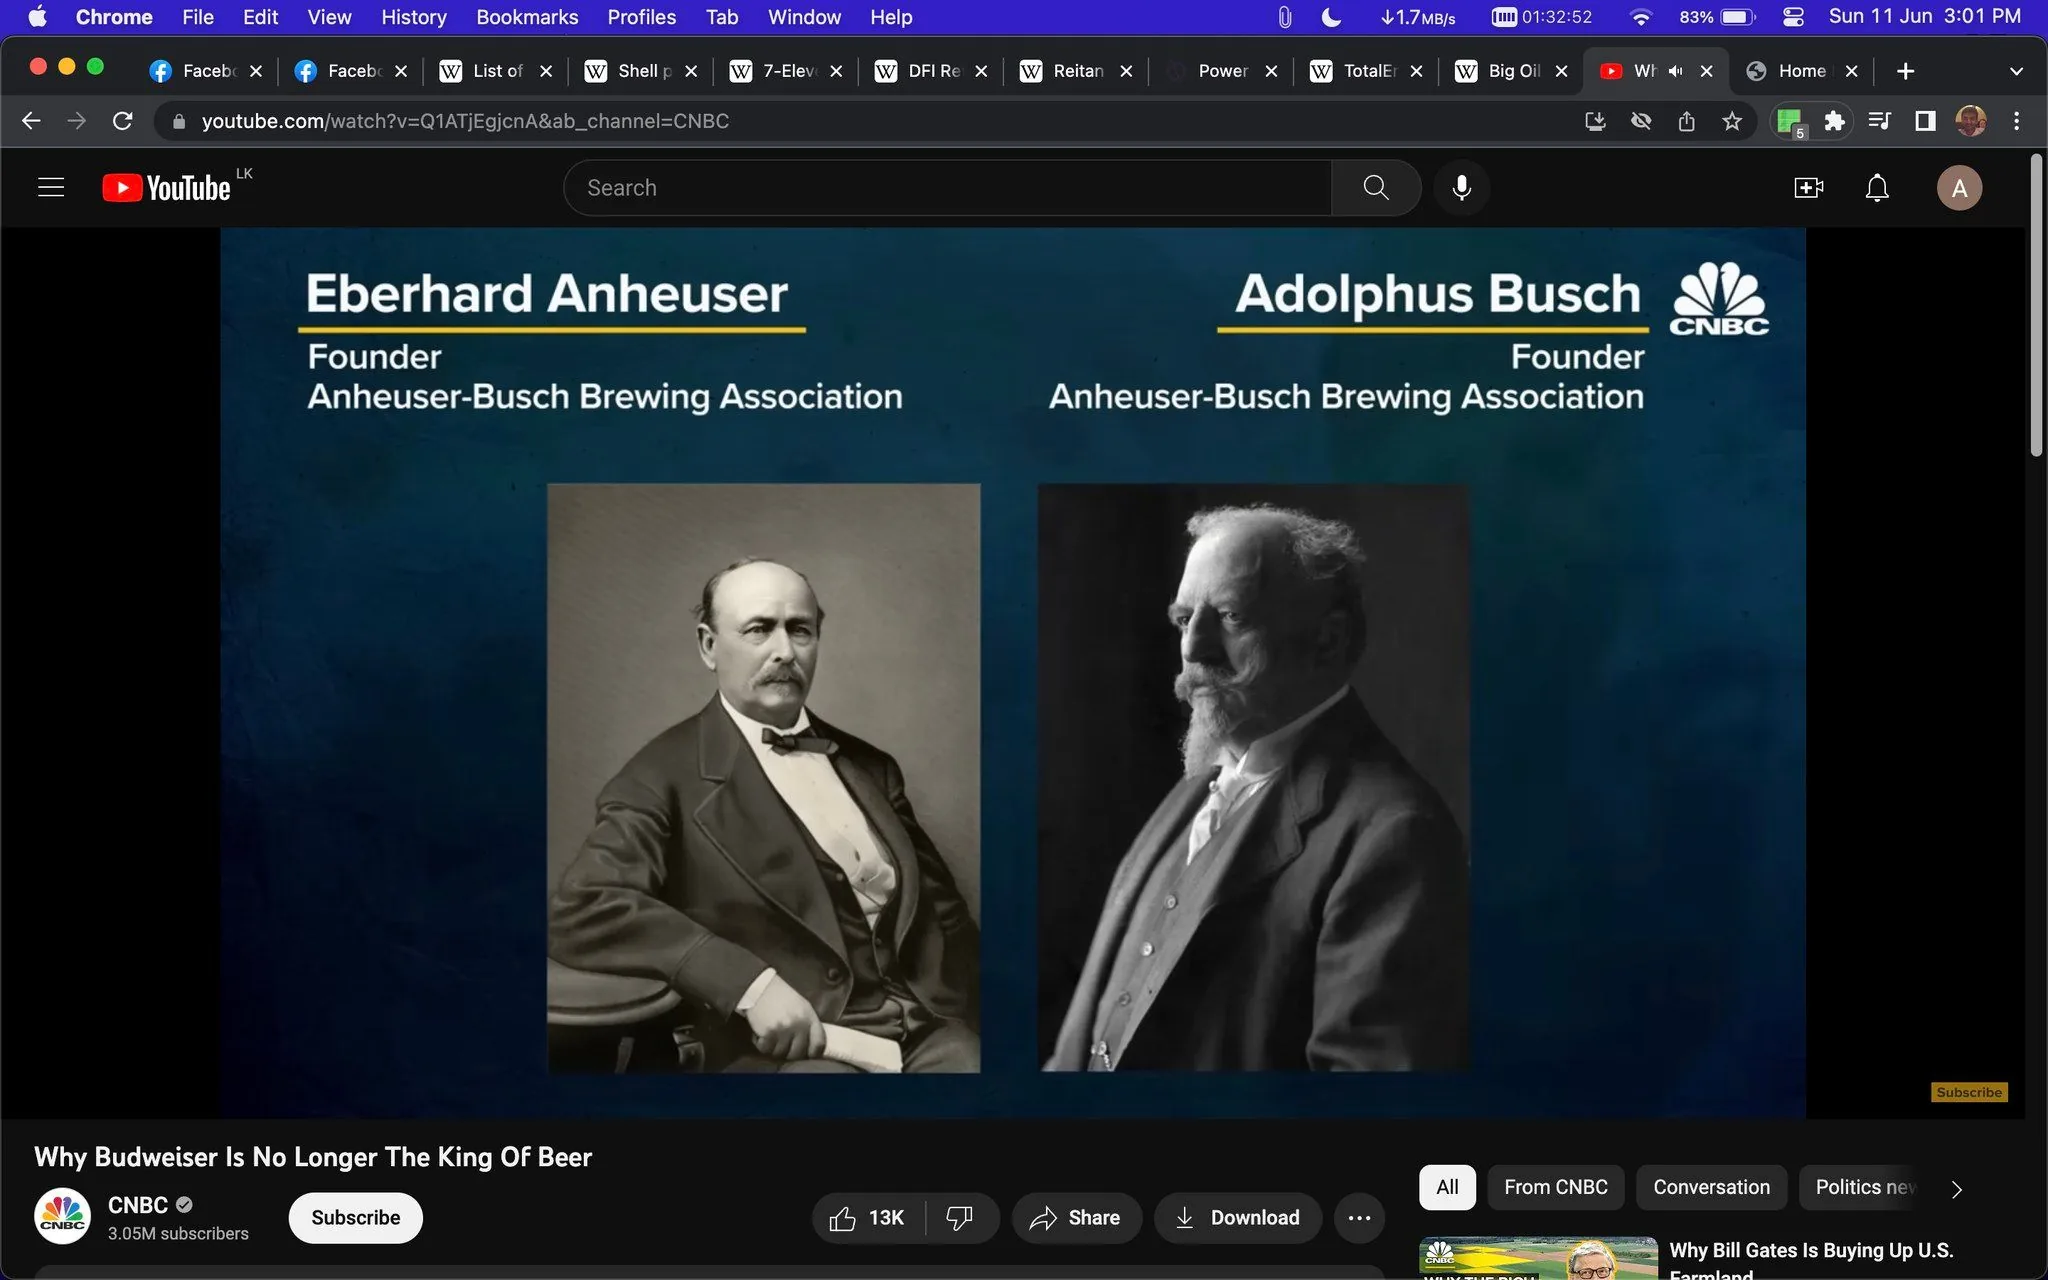Subscribe to the CNBC channel
The height and width of the screenshot is (1280, 2048).
click(354, 1217)
